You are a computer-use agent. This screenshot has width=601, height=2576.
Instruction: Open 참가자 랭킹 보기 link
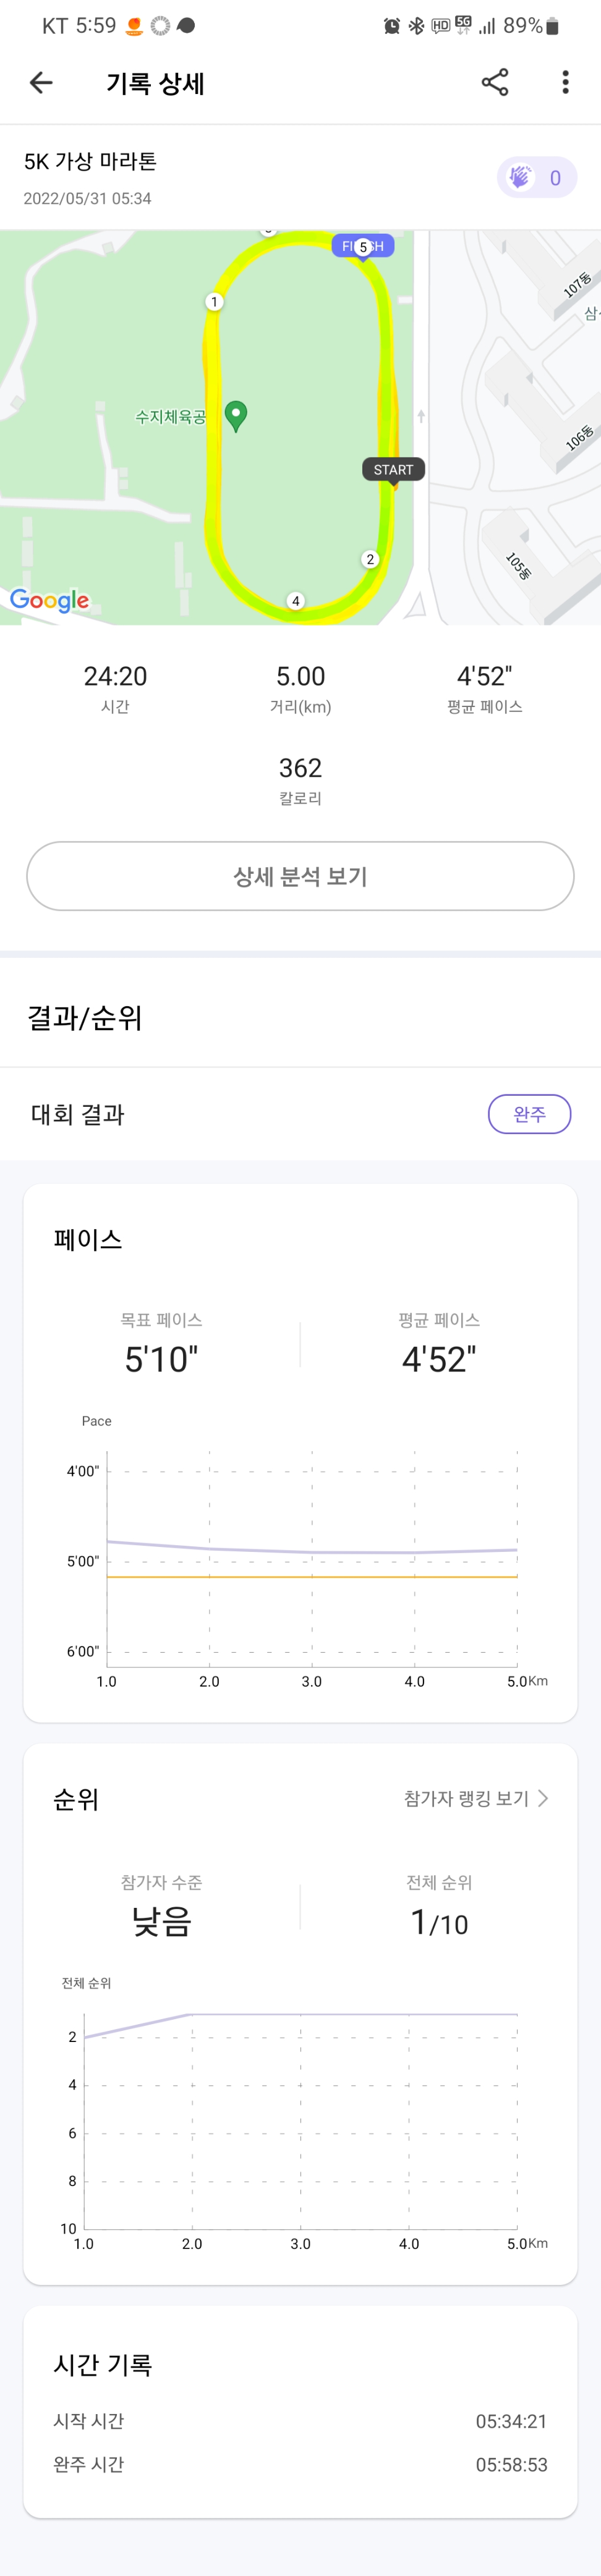pos(466,1798)
